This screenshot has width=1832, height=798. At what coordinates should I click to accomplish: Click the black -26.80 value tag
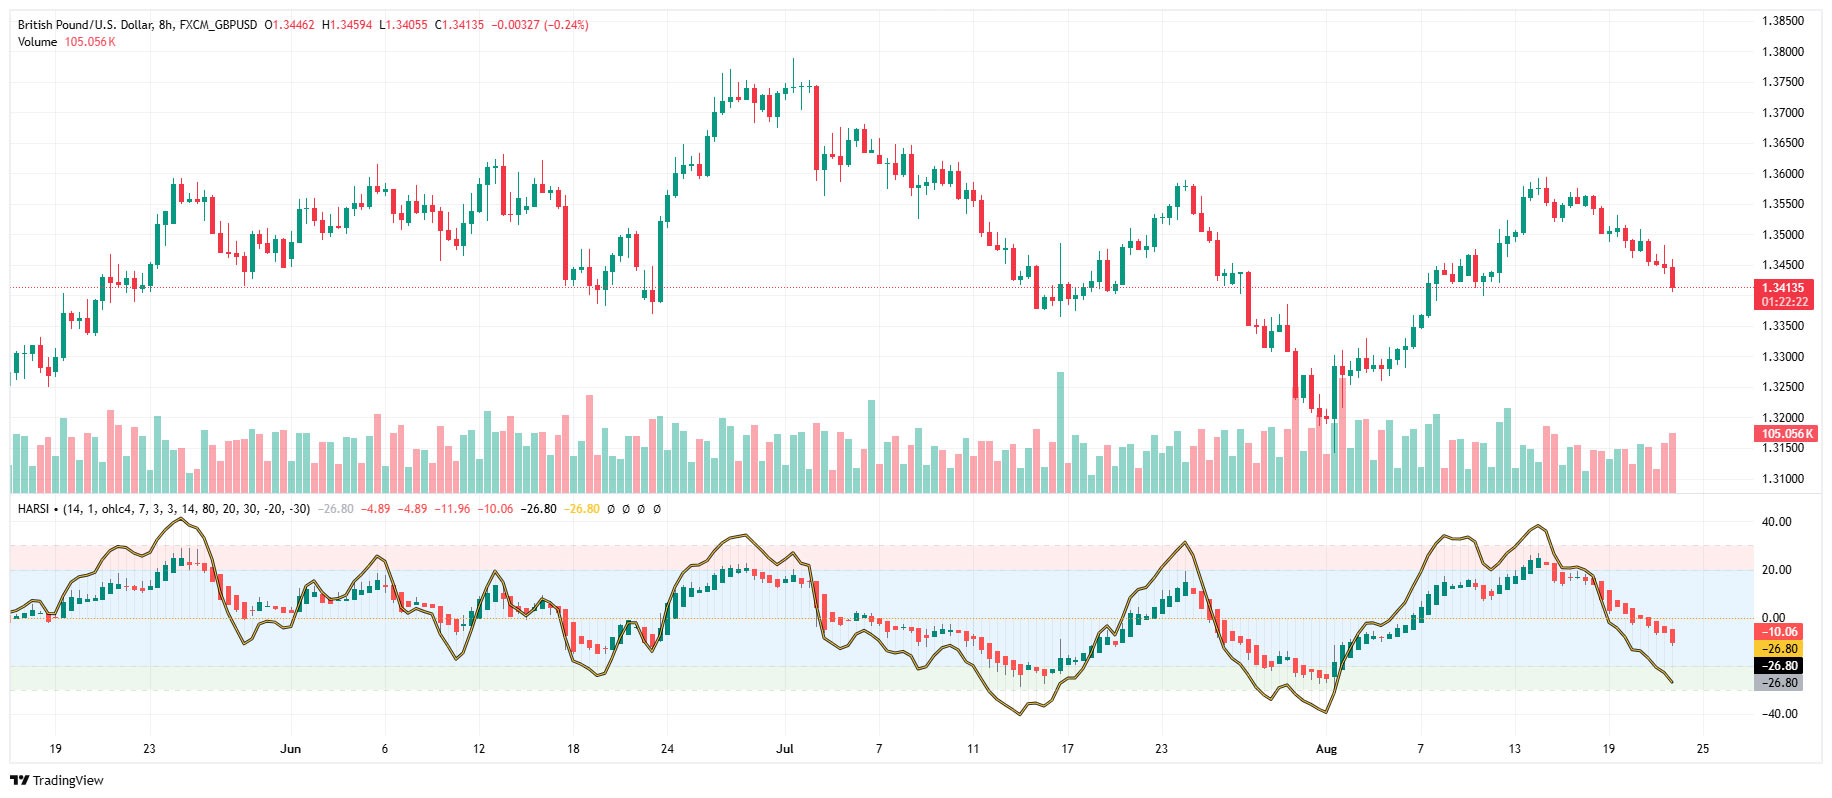pyautogui.click(x=1779, y=666)
